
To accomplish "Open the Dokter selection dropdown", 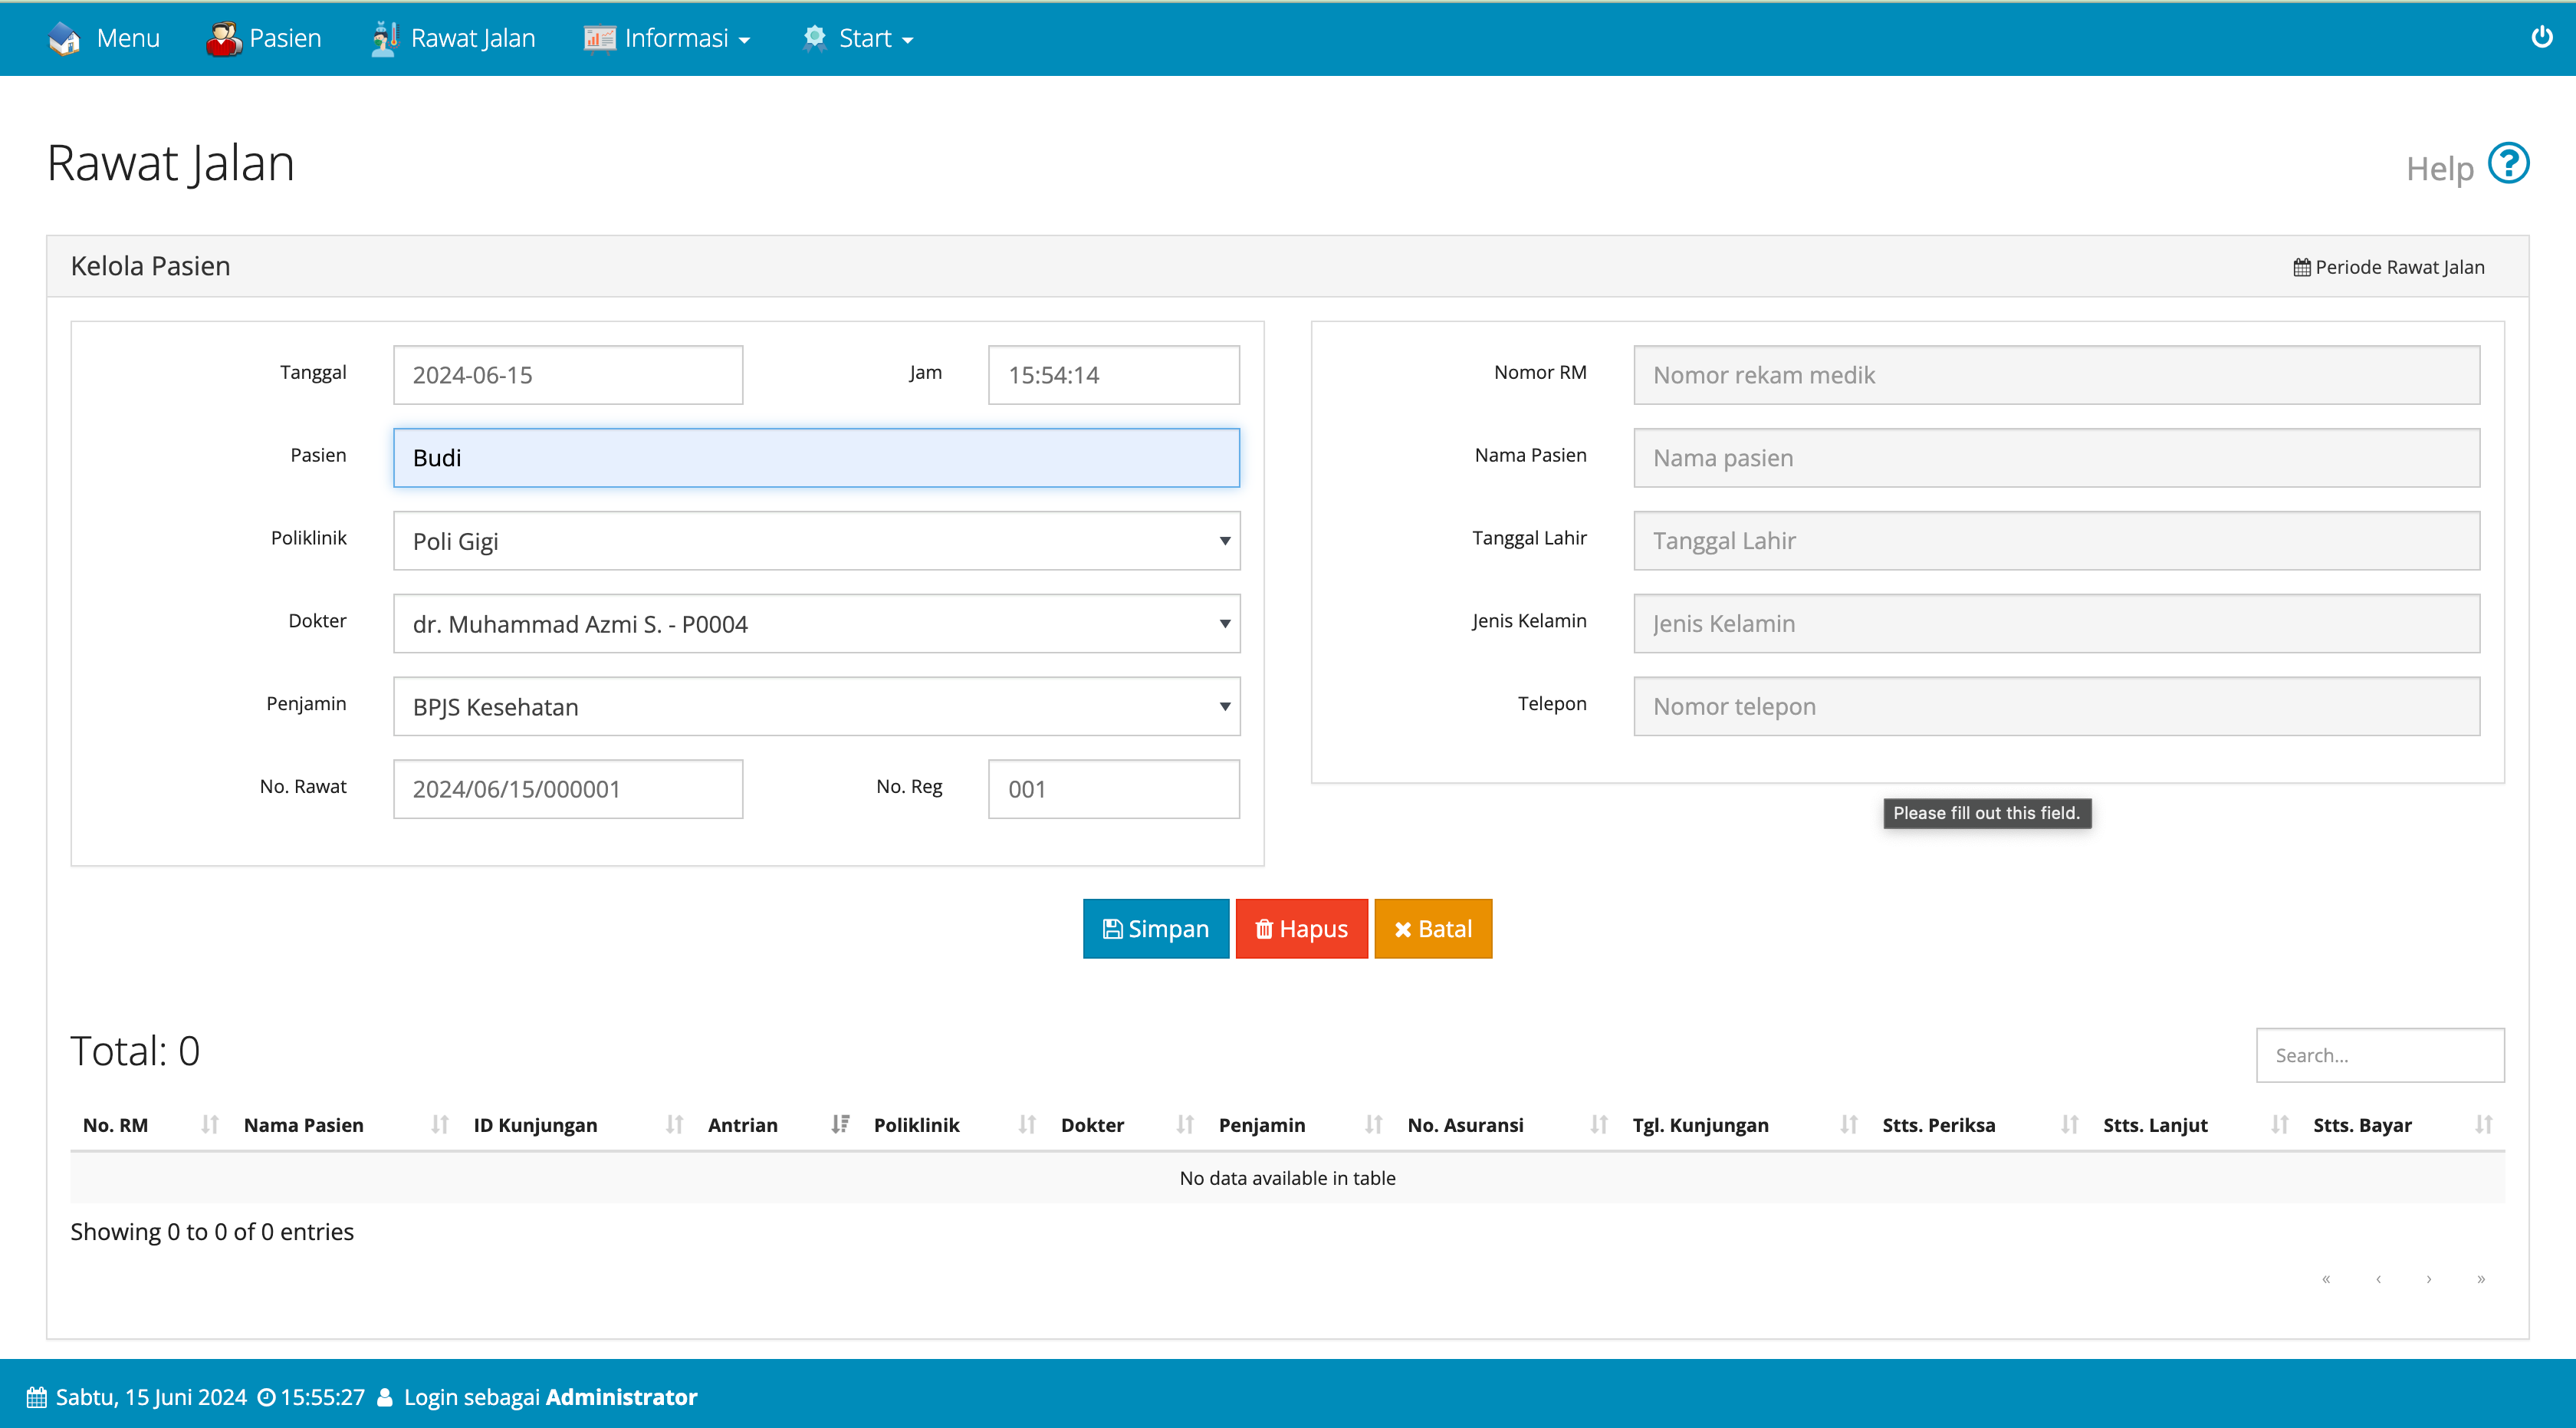I will pyautogui.click(x=816, y=624).
